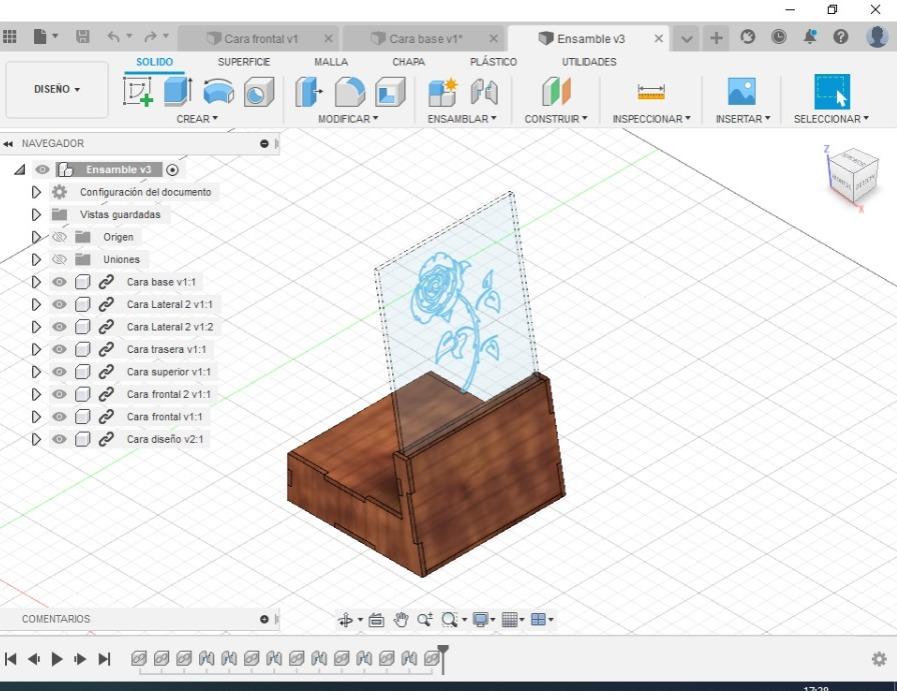Click the Look At icon

pos(376,619)
